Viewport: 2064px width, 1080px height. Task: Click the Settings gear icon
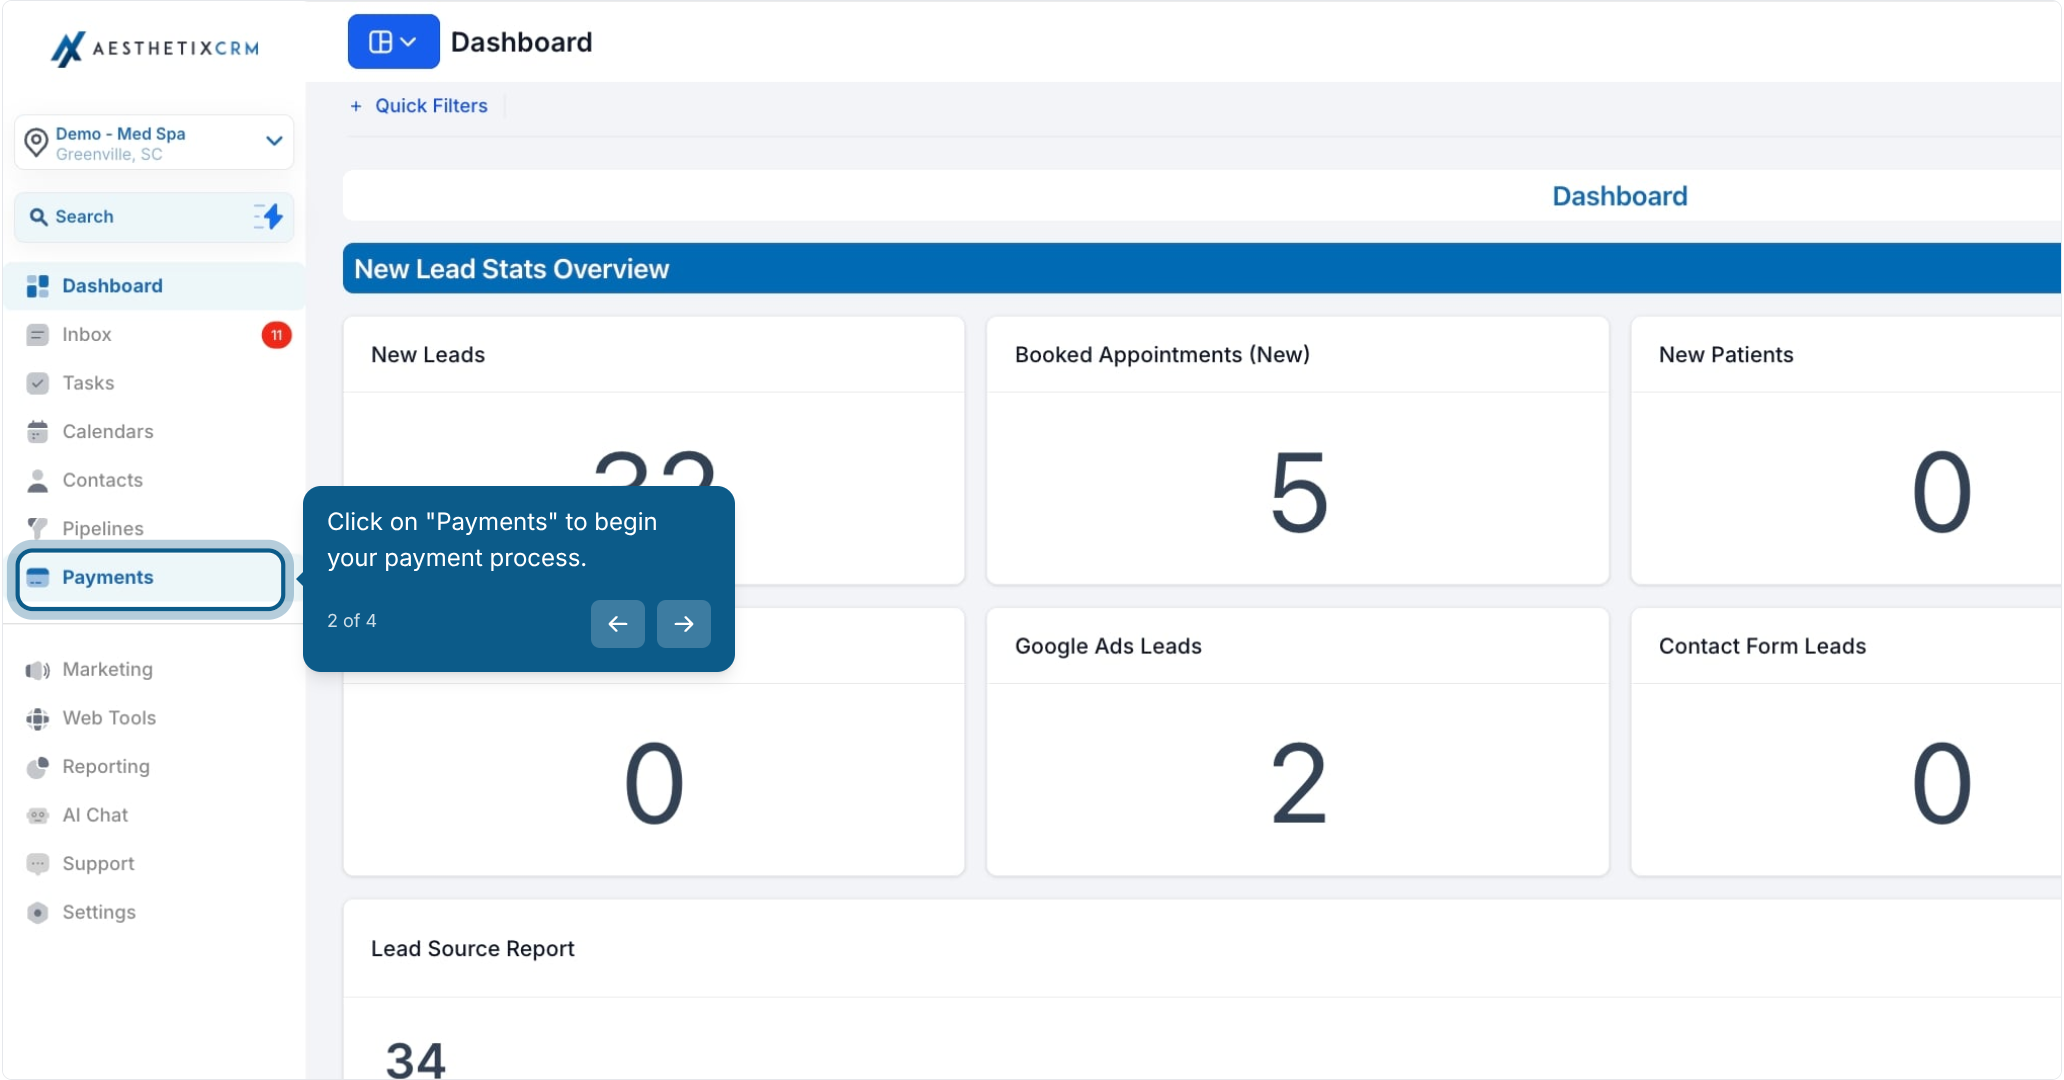37,912
